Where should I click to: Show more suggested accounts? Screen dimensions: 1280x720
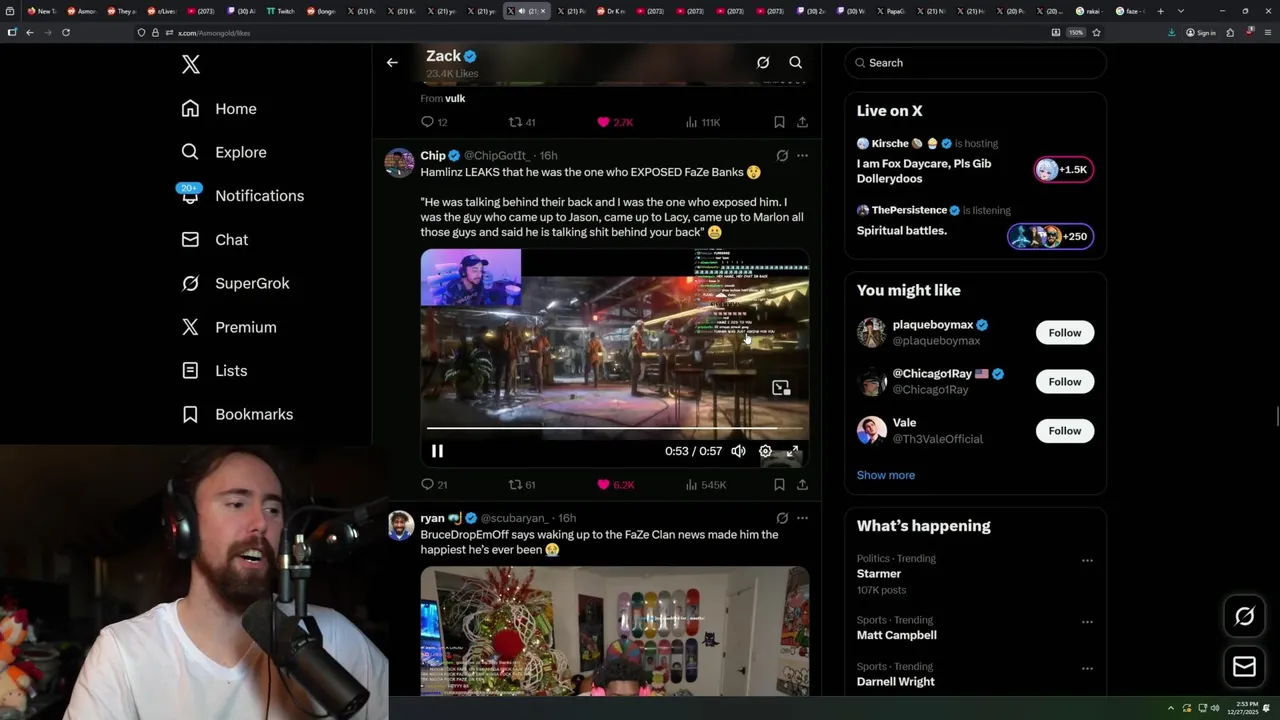886,475
